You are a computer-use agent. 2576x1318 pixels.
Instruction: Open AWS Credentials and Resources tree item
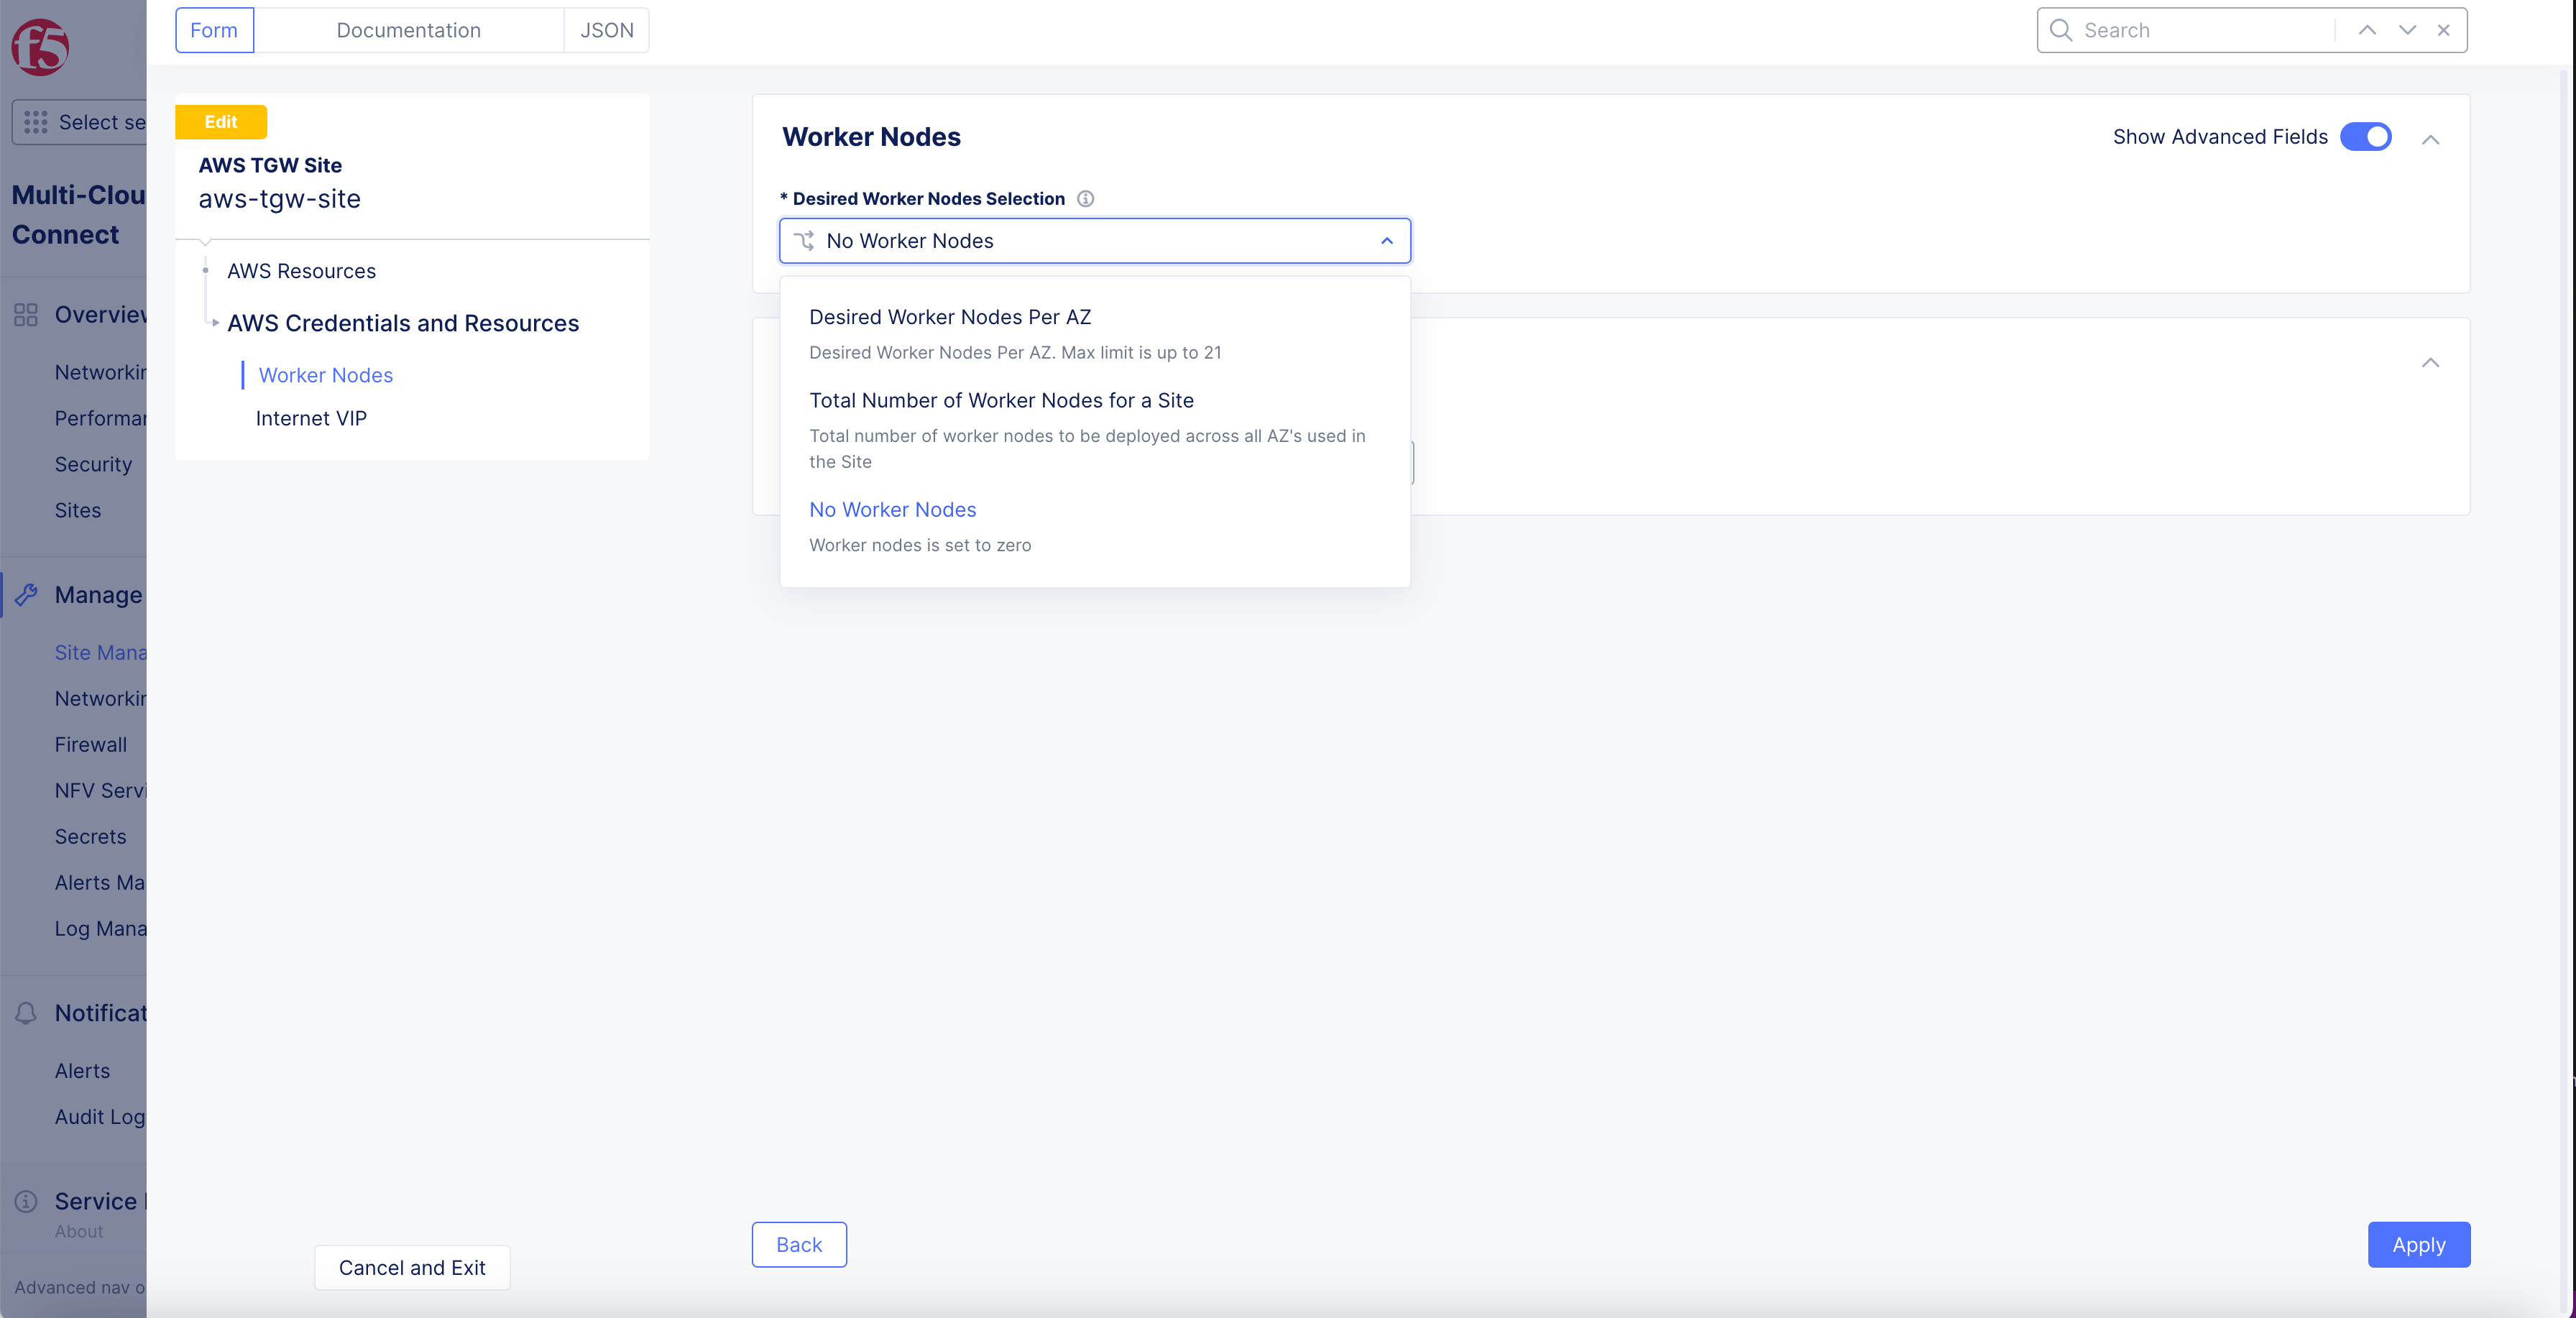pyautogui.click(x=403, y=323)
